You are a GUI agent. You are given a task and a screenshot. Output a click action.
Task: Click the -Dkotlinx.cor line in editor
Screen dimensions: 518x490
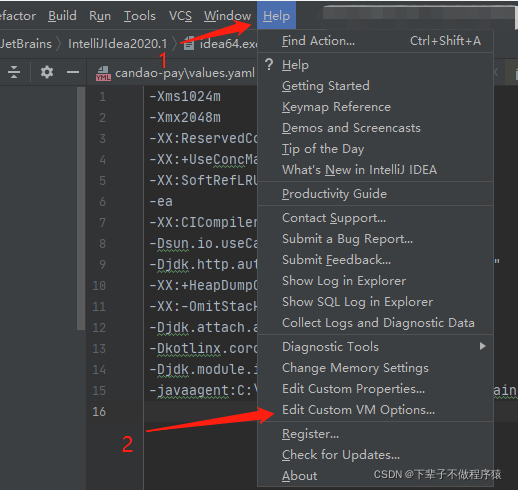point(203,349)
